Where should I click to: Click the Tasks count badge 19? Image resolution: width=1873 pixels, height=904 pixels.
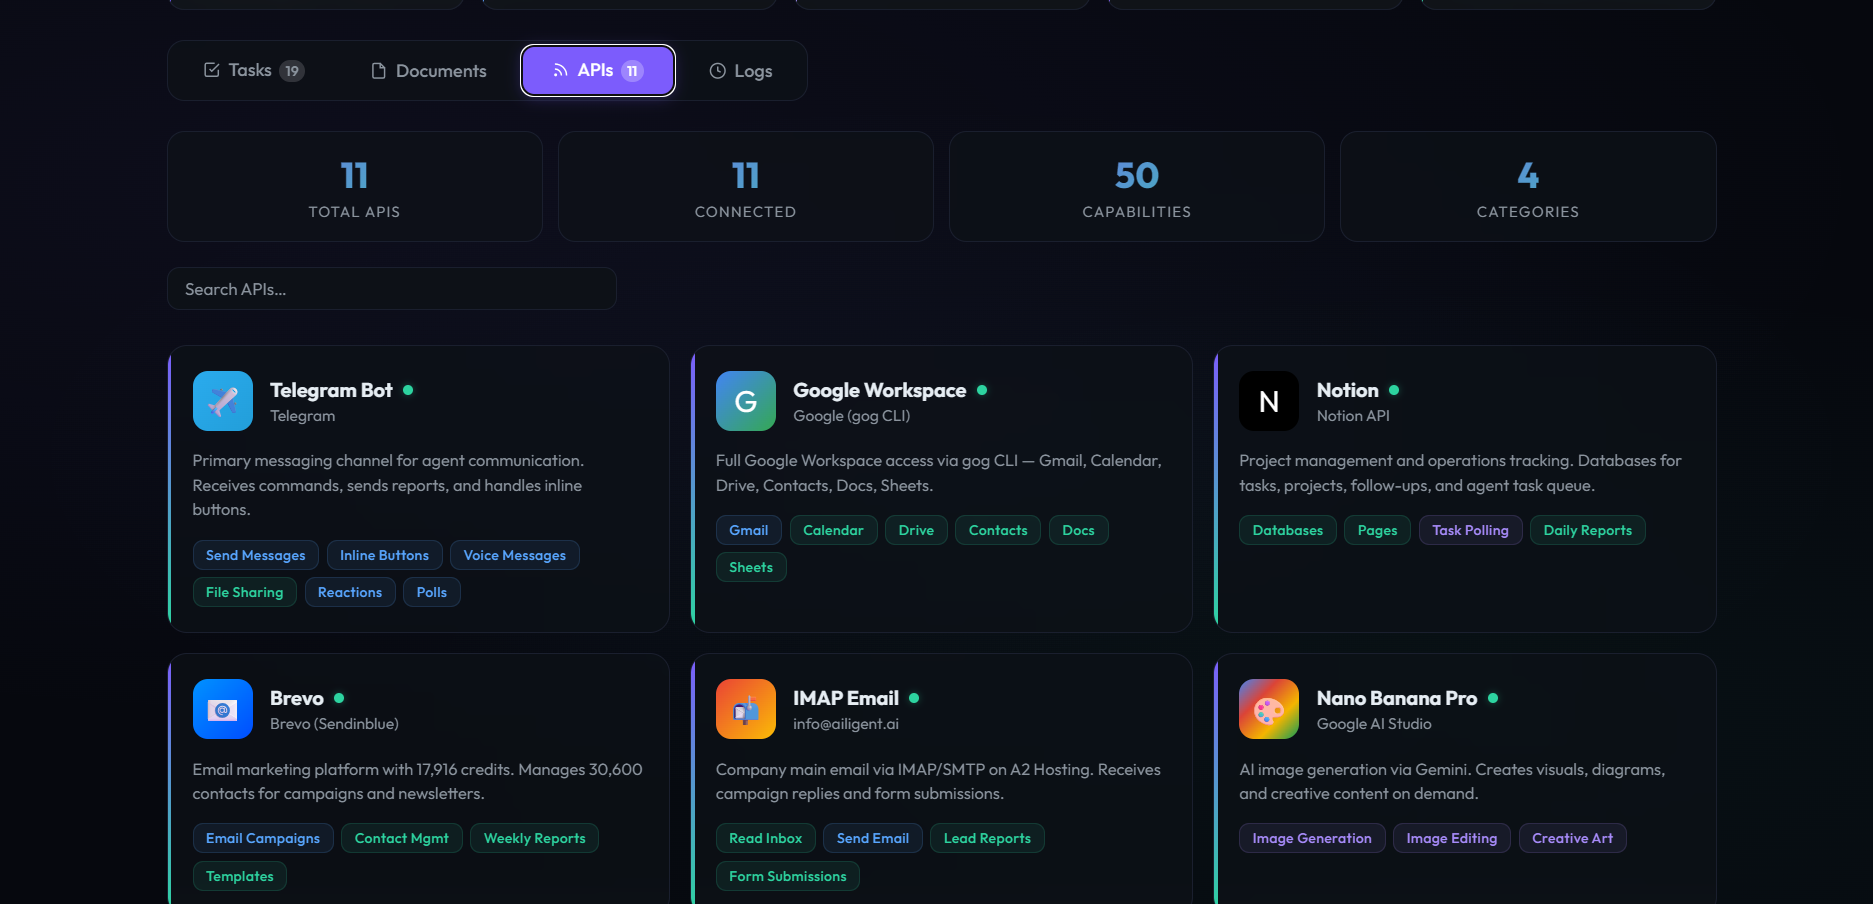(292, 71)
